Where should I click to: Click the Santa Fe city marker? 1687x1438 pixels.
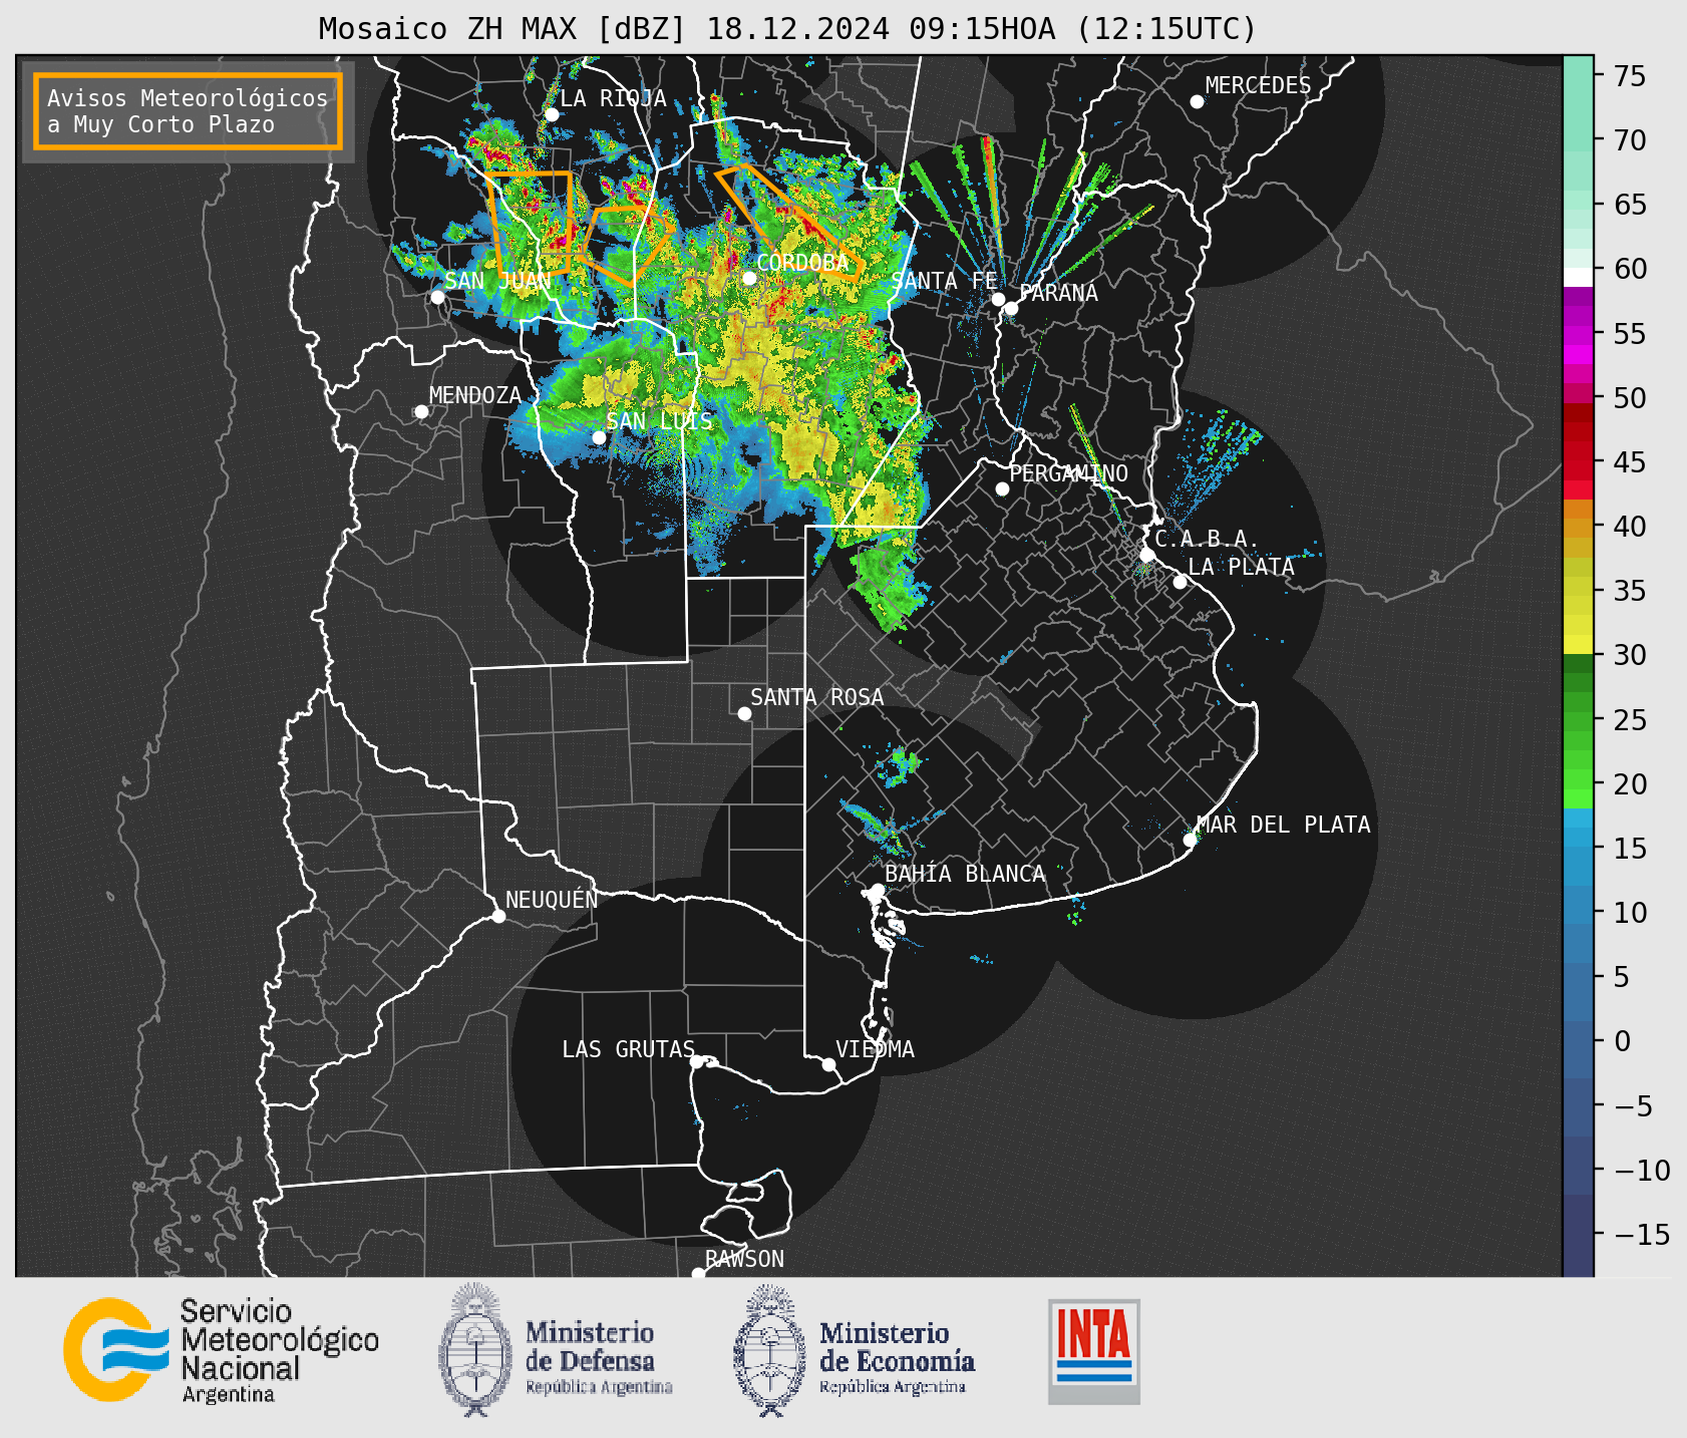tap(998, 299)
